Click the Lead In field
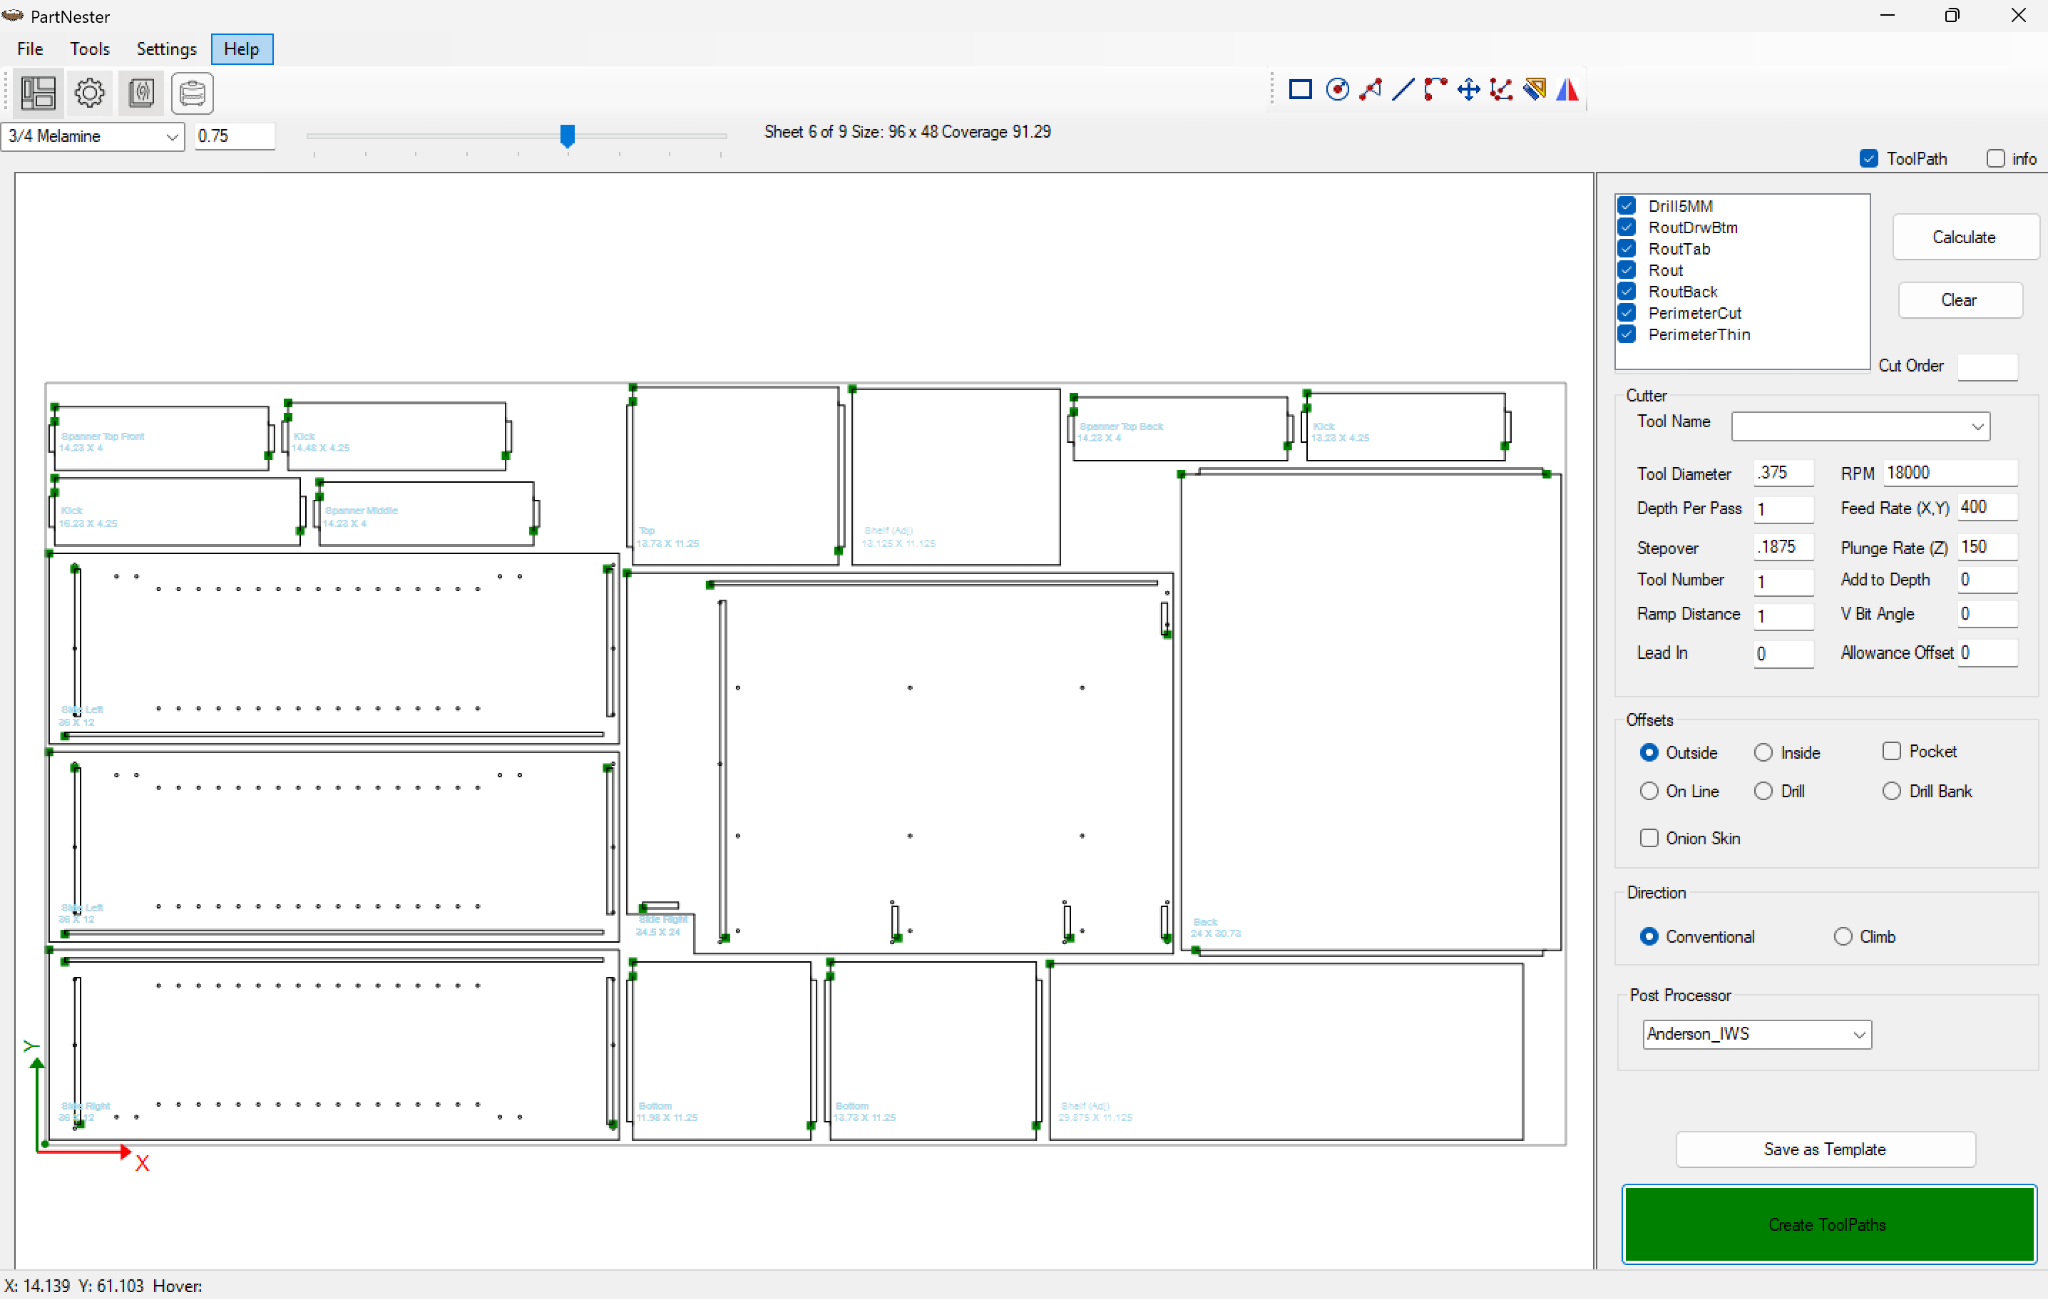Viewport: 2048px width, 1299px height. click(1784, 653)
